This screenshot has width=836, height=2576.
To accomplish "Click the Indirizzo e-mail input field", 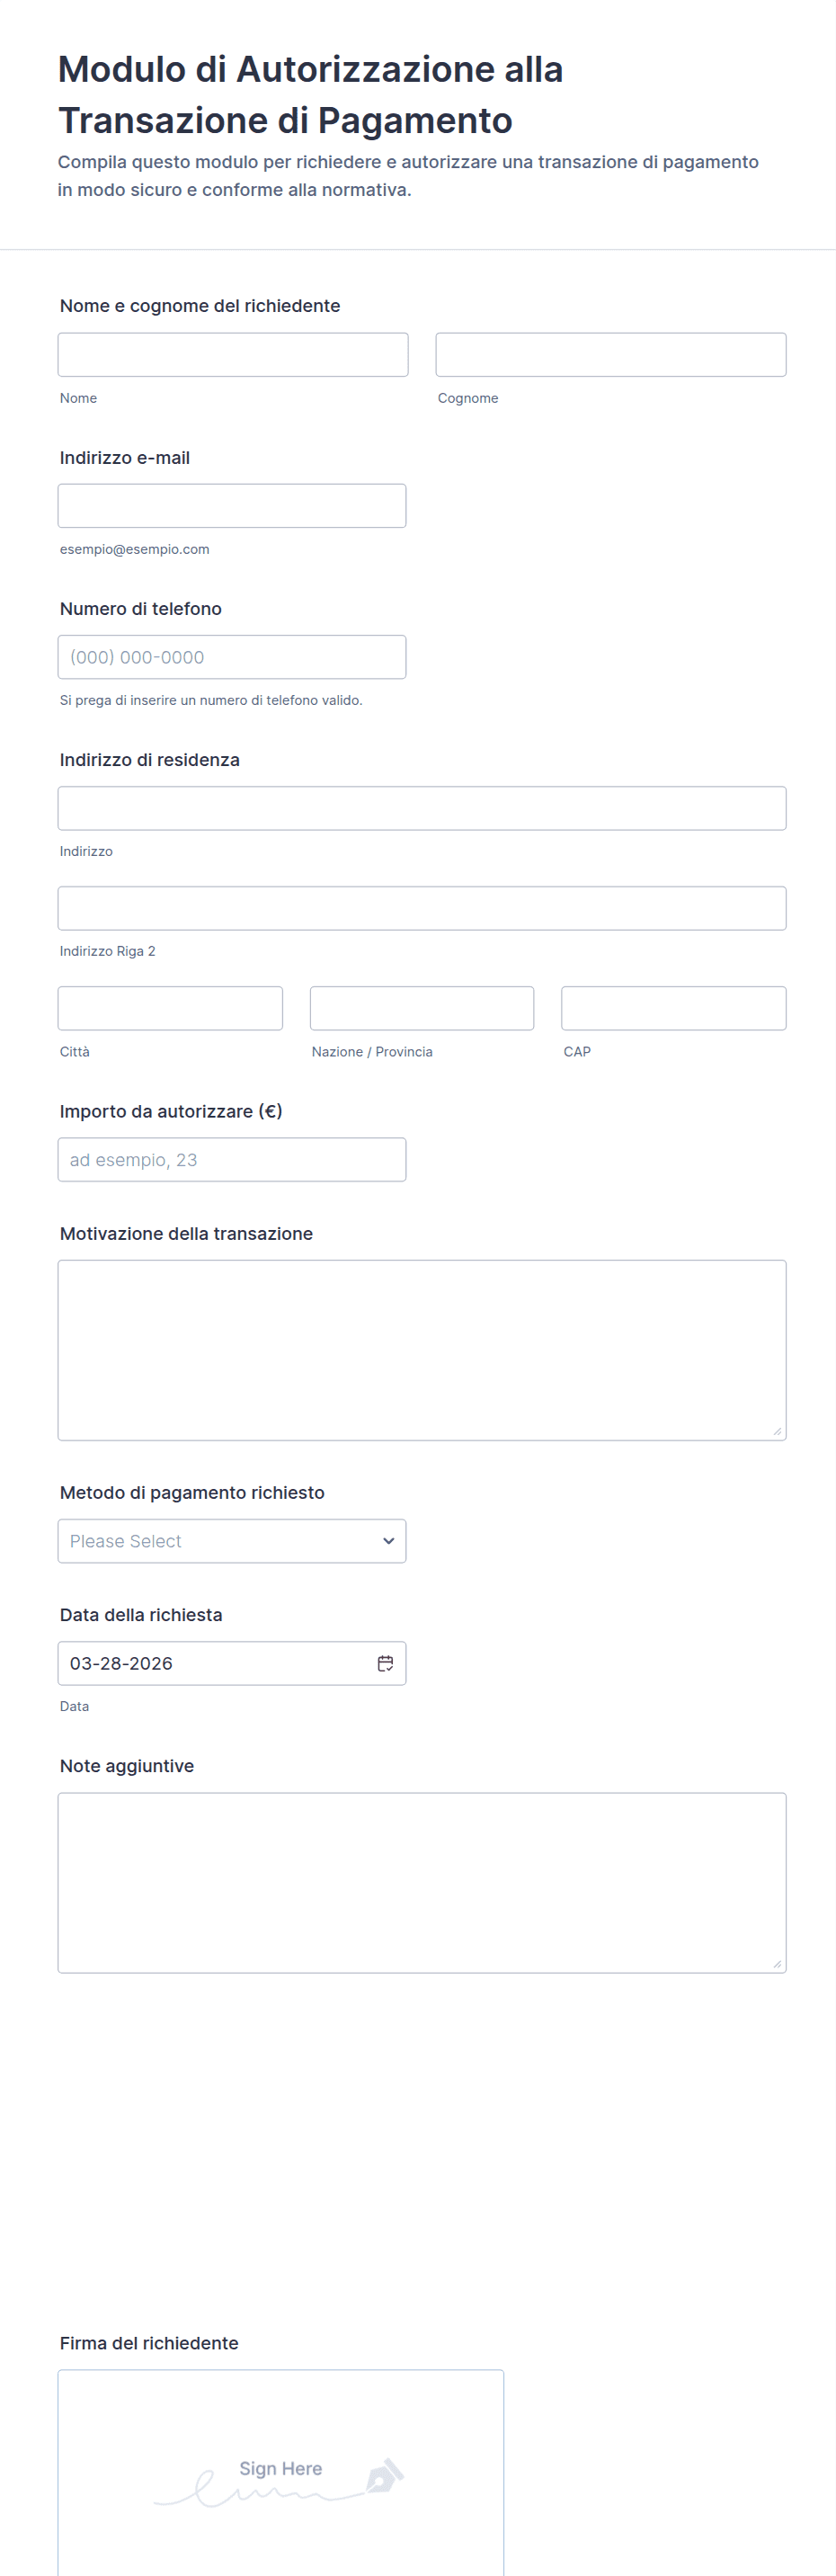I will [232, 506].
